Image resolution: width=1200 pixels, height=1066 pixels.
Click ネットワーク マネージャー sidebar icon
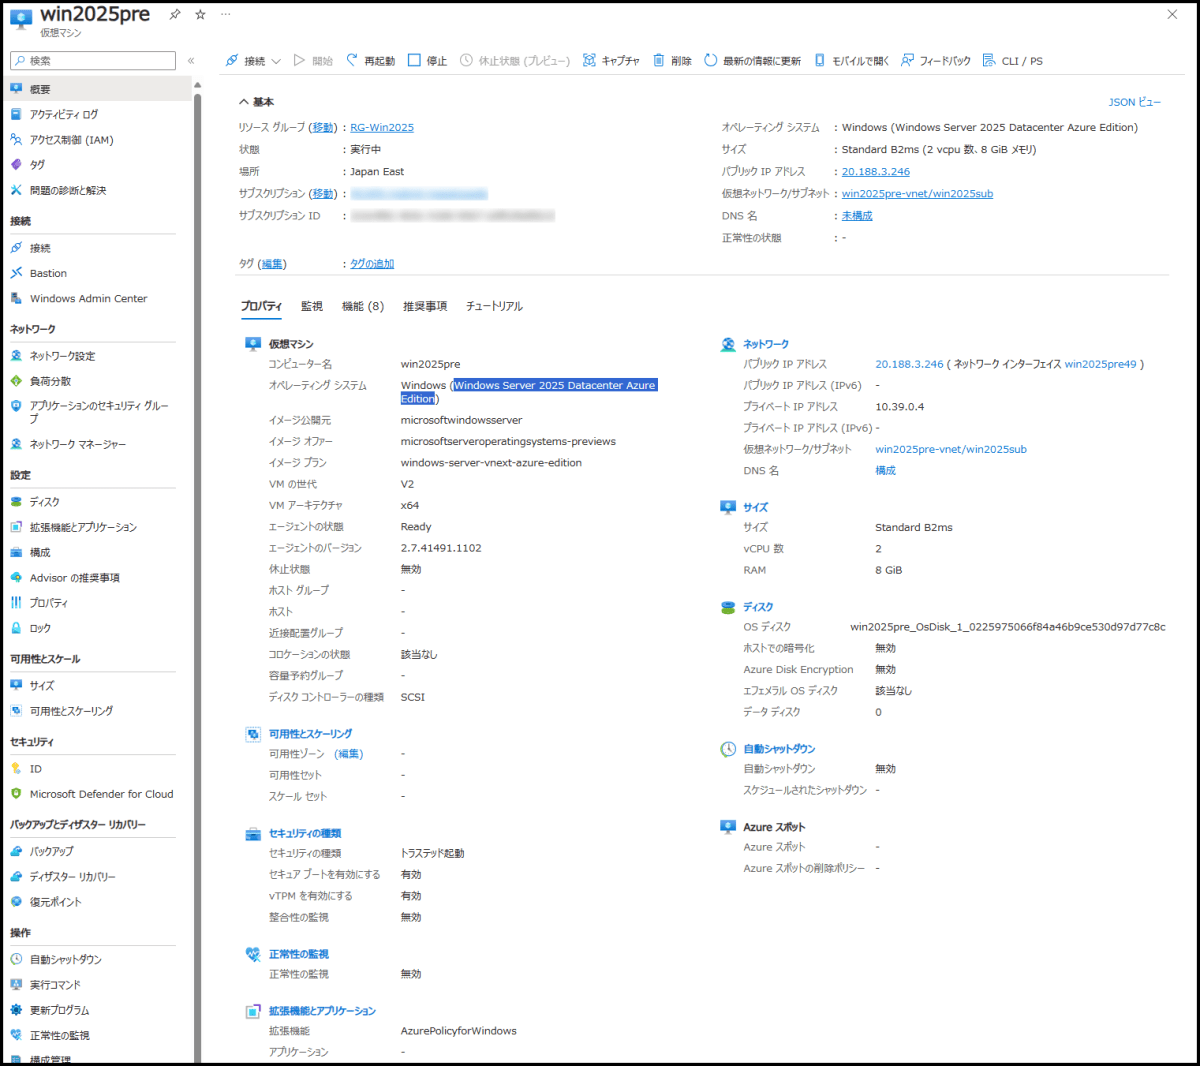pos(16,444)
